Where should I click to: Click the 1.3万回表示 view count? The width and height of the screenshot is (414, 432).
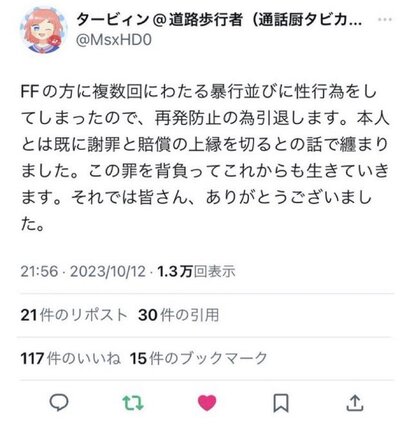coord(196,271)
